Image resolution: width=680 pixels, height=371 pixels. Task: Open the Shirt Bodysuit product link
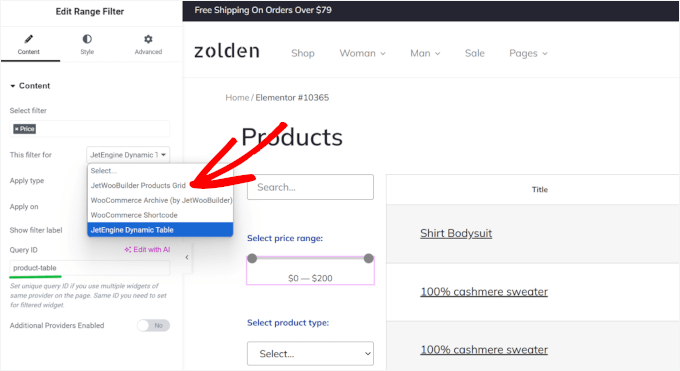[456, 233]
